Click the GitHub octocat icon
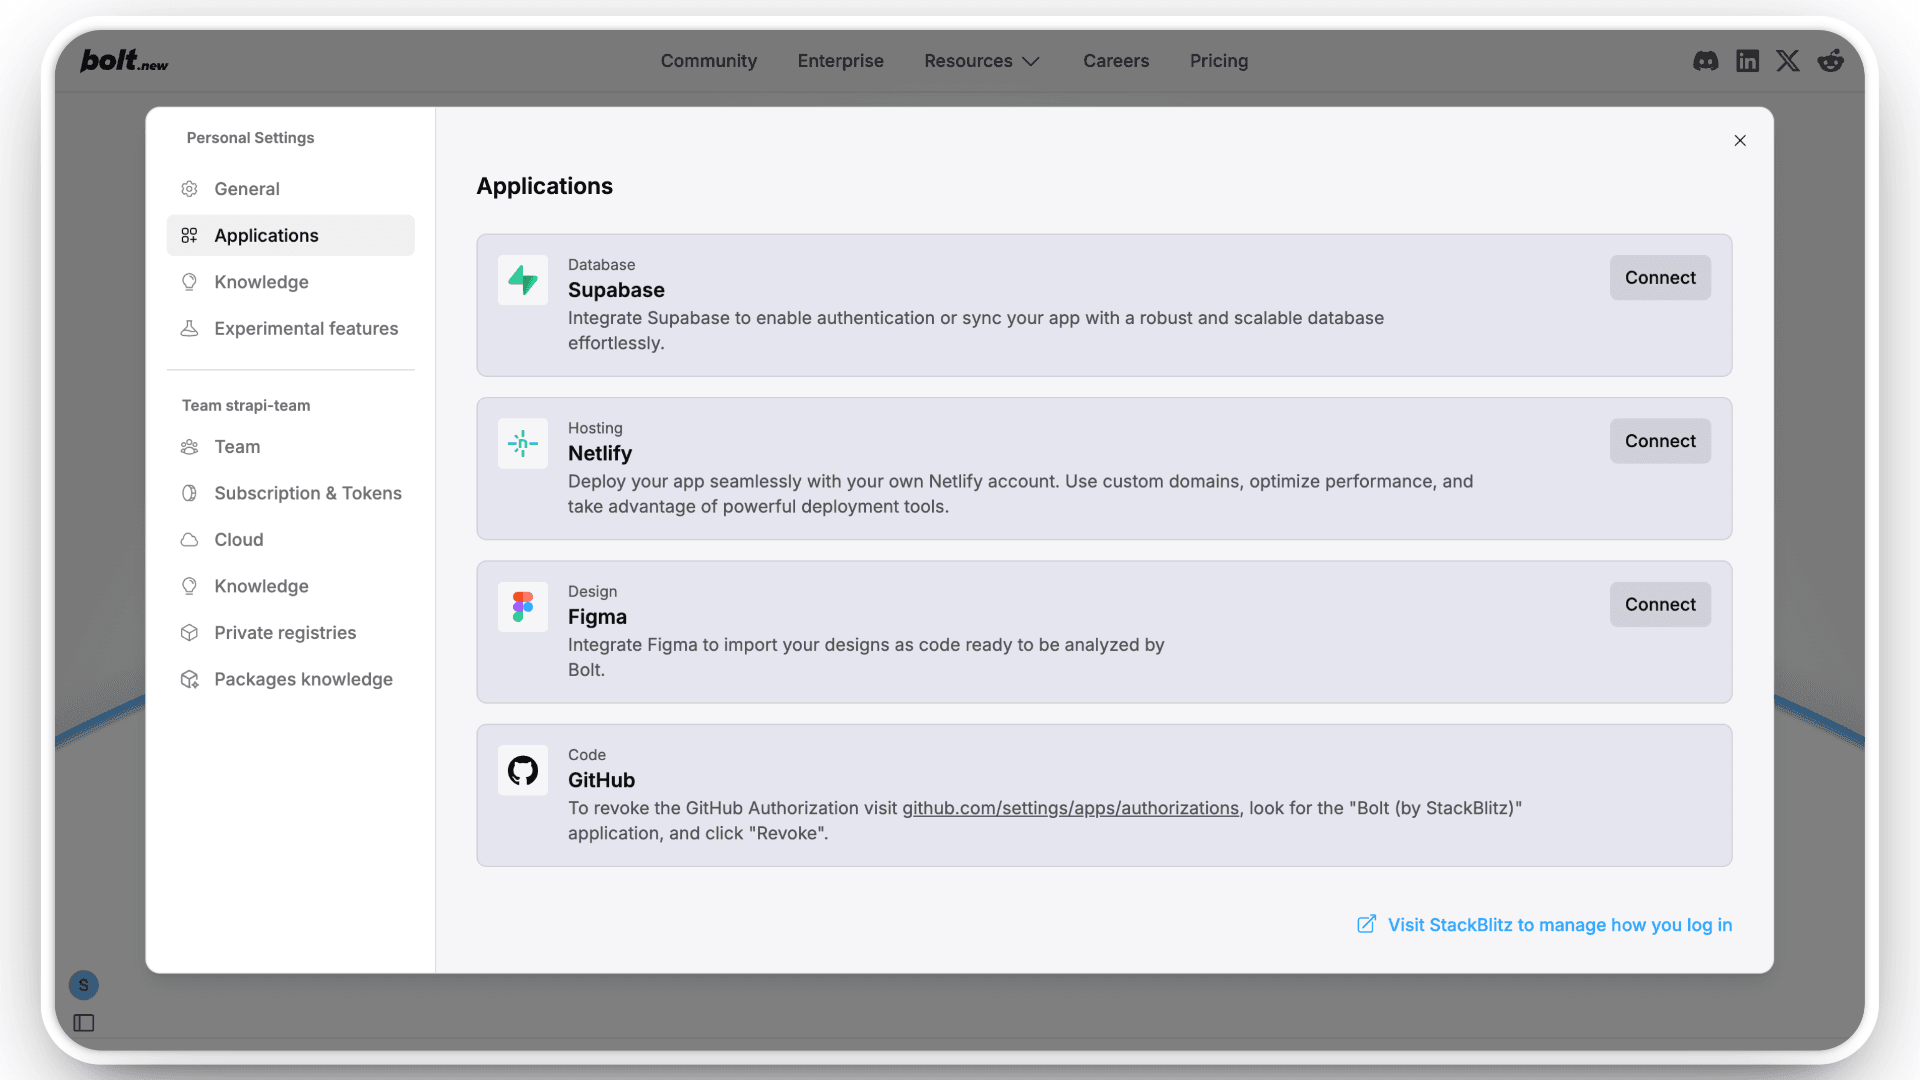This screenshot has width=1920, height=1080. point(523,770)
